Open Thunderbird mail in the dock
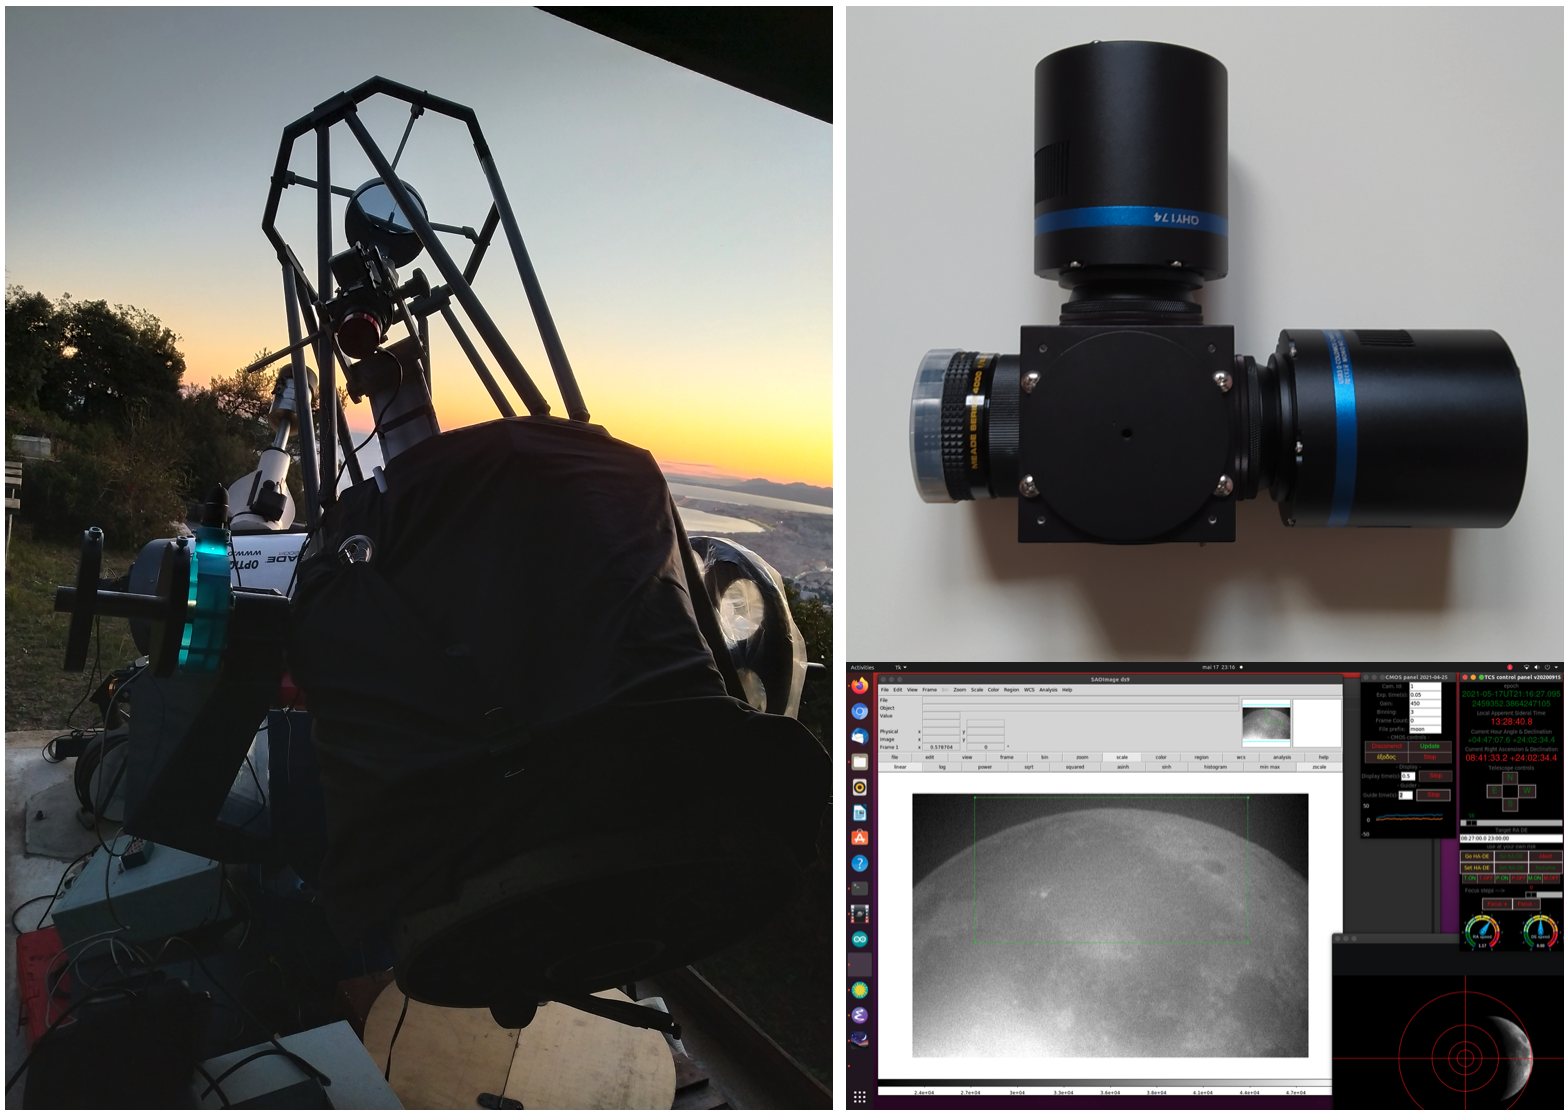This screenshot has height=1113, width=1568. pyautogui.click(x=859, y=736)
